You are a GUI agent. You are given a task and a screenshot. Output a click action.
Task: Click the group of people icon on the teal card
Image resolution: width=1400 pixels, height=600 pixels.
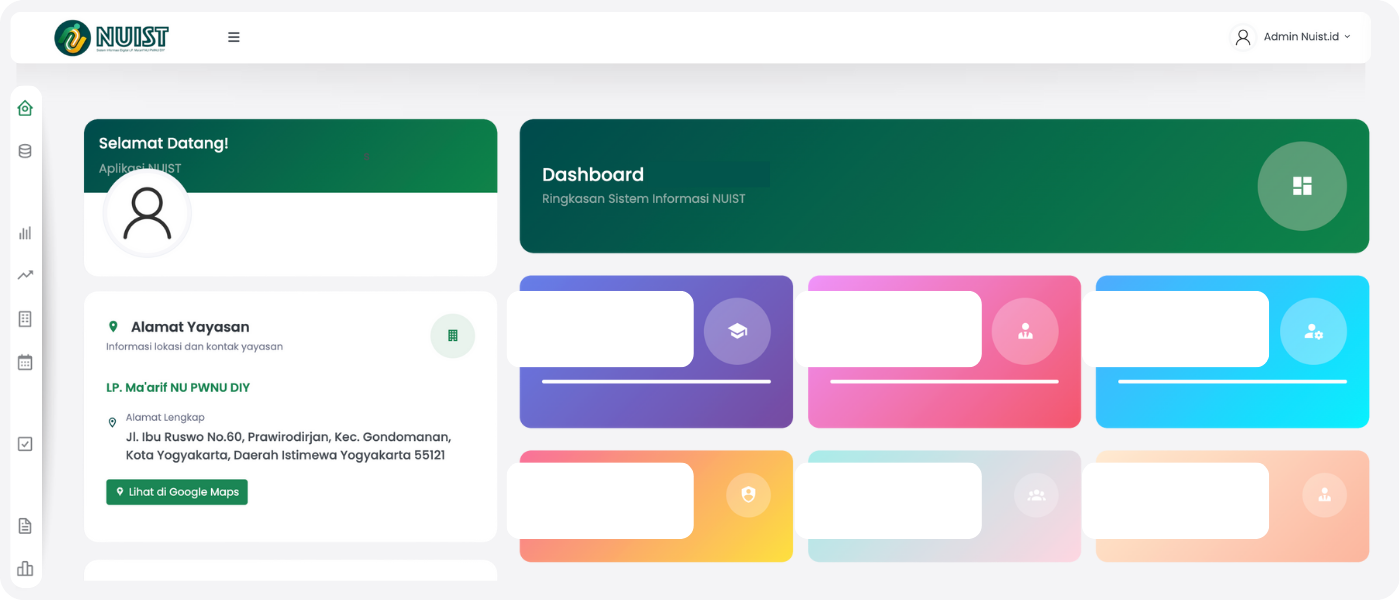pyautogui.click(x=1036, y=494)
